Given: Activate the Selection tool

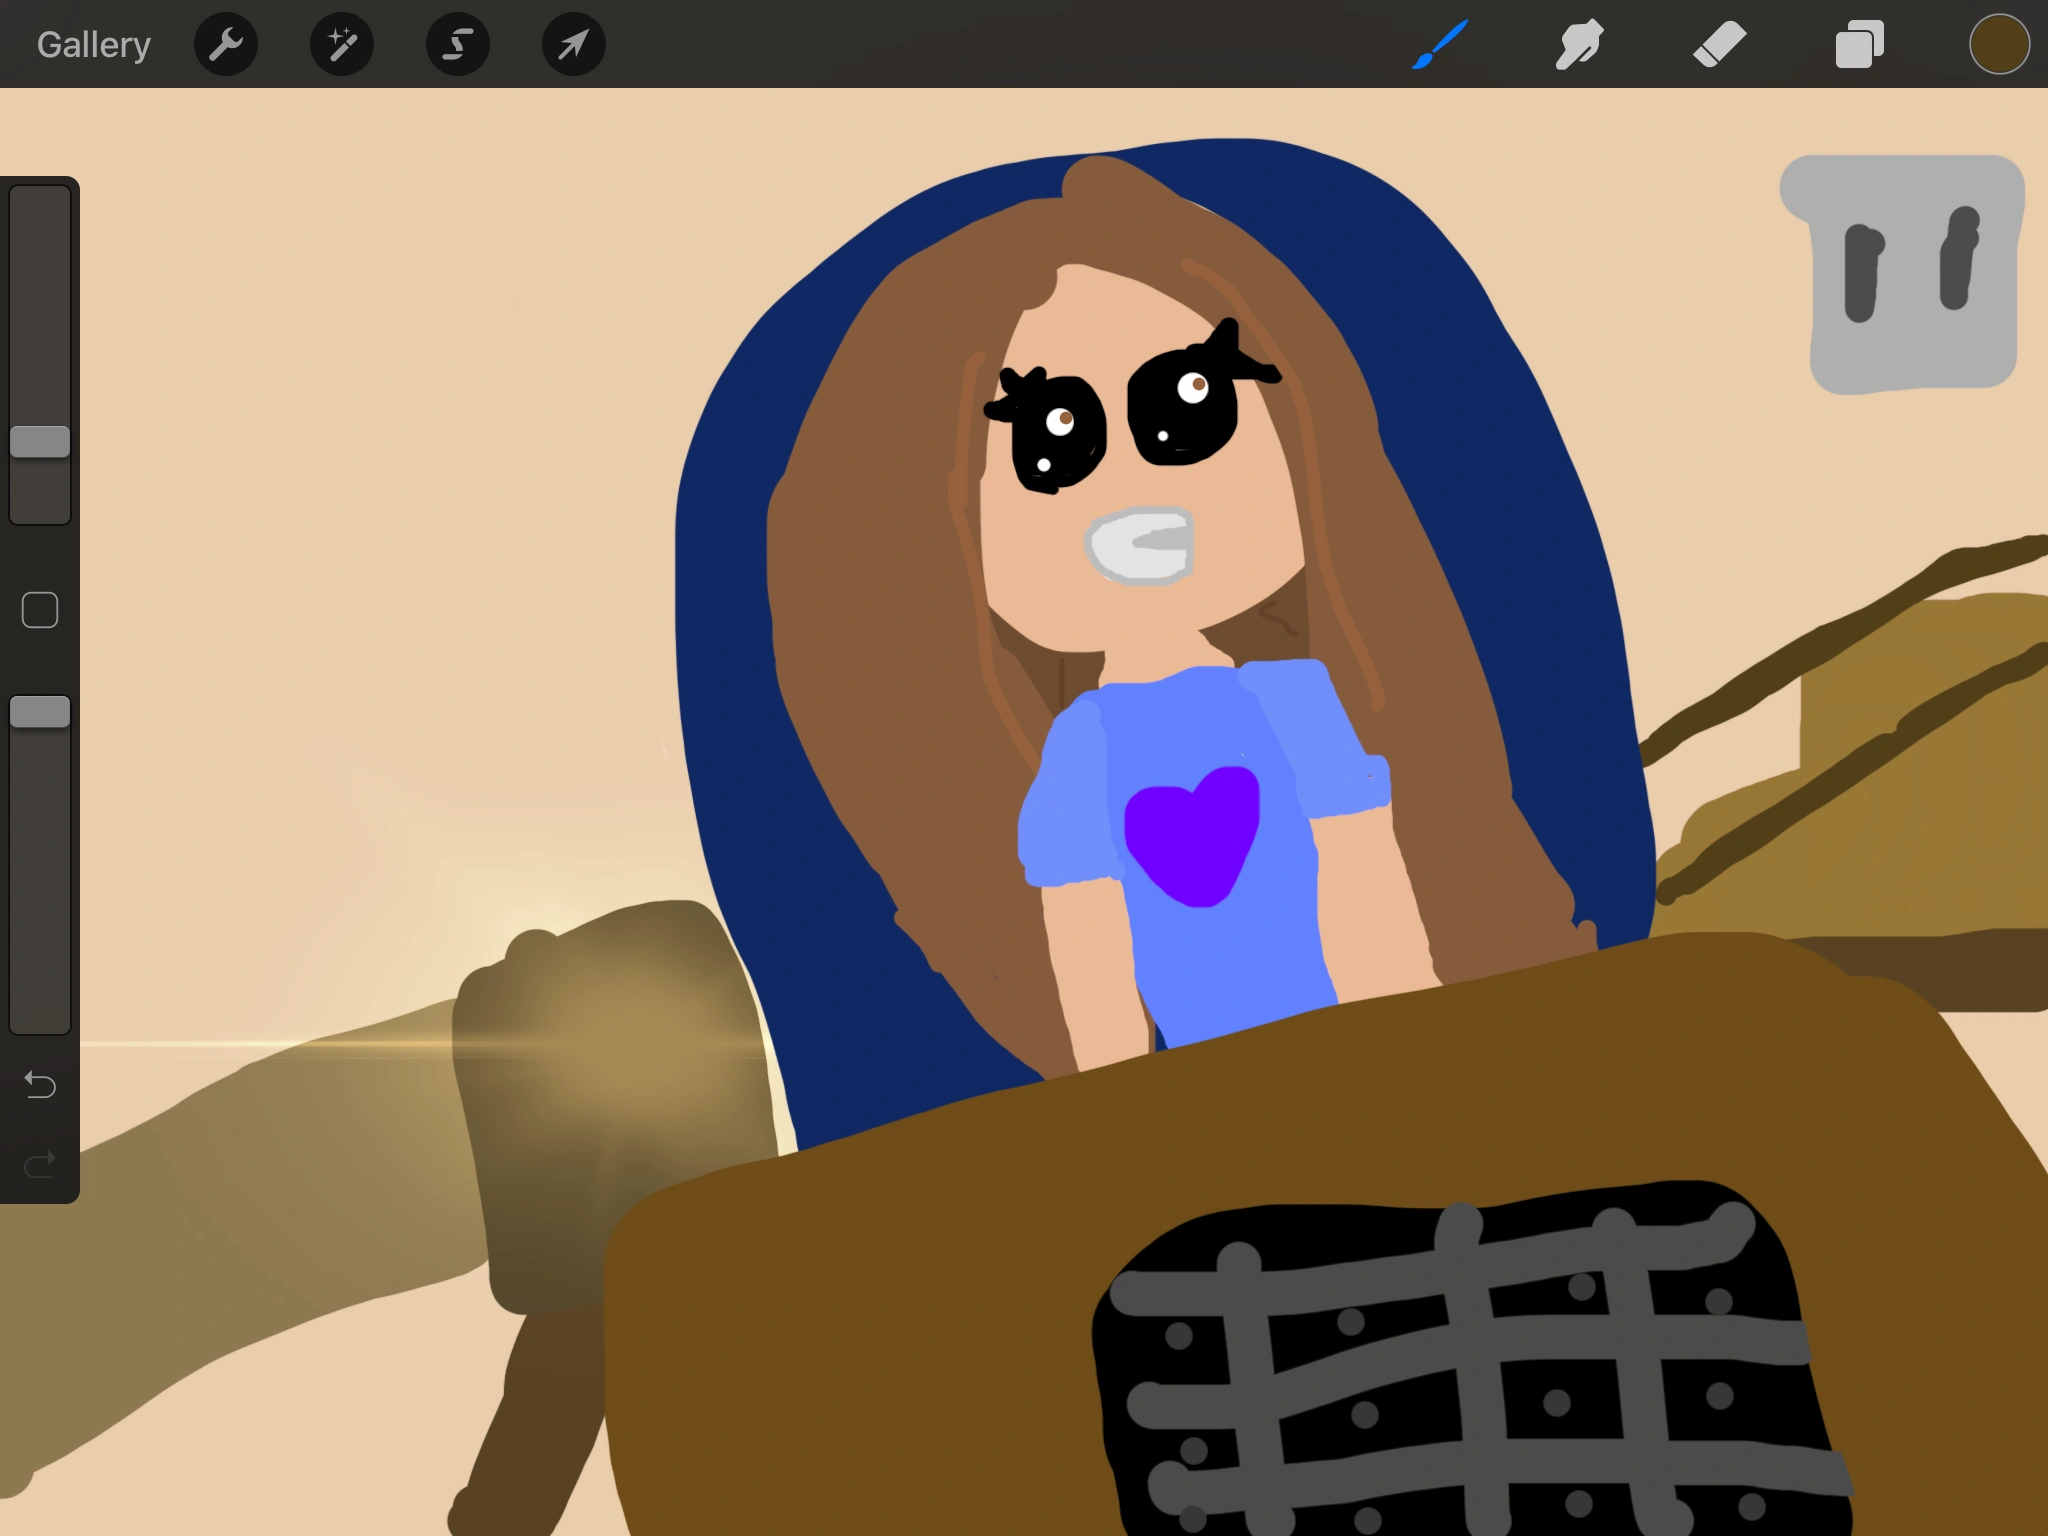Looking at the screenshot, I should pyautogui.click(x=458, y=45).
